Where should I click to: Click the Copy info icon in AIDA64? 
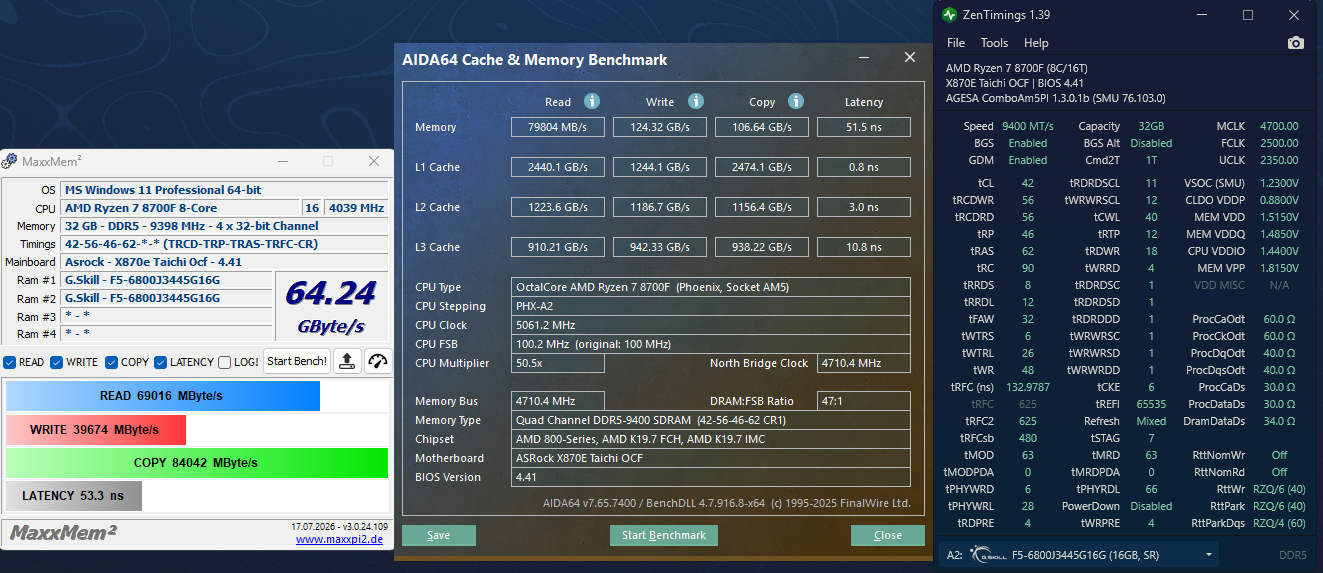click(x=796, y=101)
